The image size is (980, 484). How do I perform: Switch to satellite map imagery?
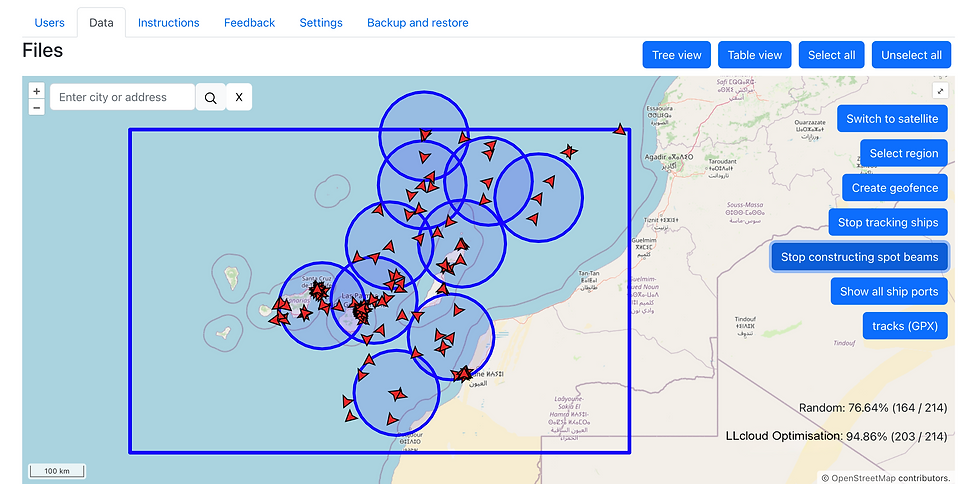(892, 119)
